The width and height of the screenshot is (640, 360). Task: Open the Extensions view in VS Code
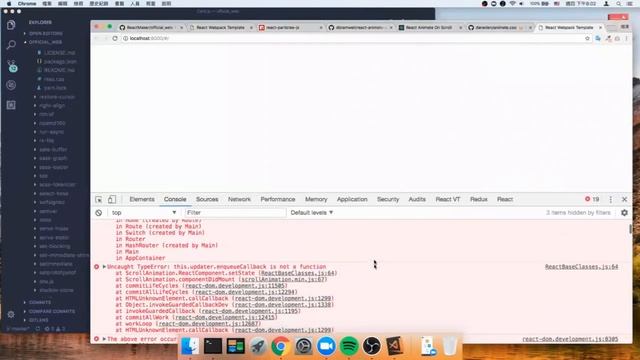pyautogui.click(x=11, y=105)
